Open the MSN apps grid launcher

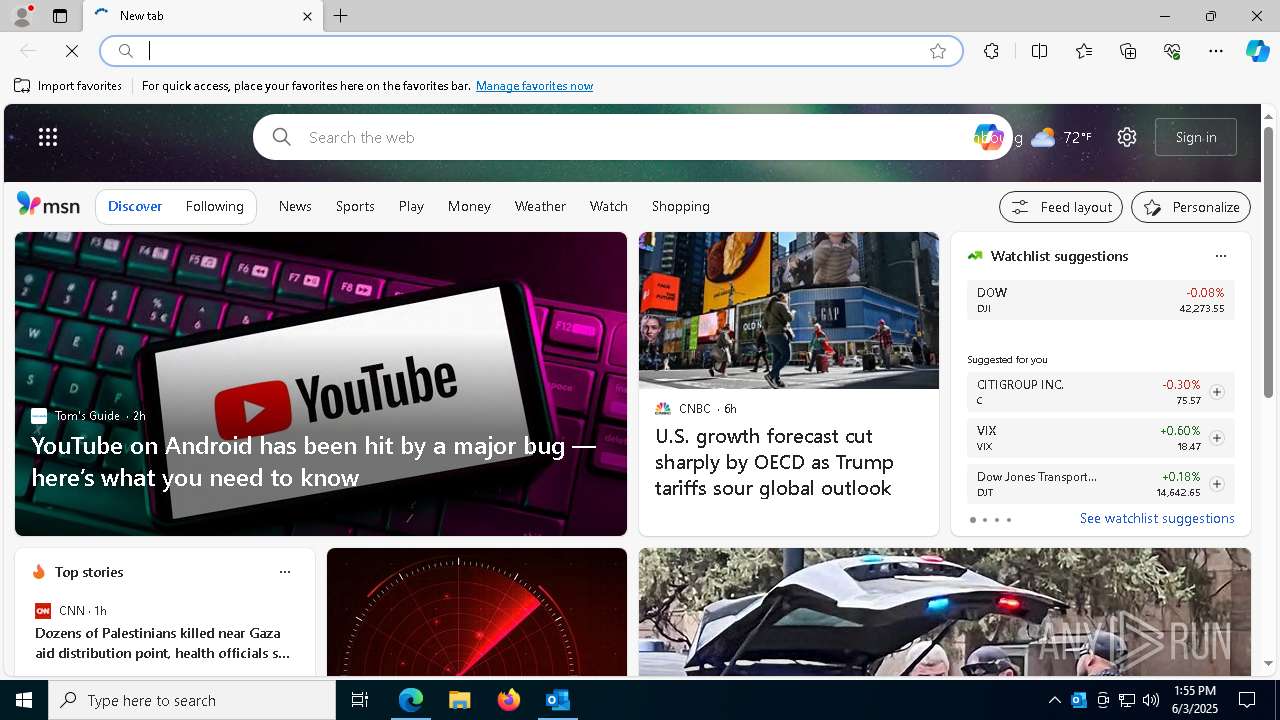pos(48,137)
